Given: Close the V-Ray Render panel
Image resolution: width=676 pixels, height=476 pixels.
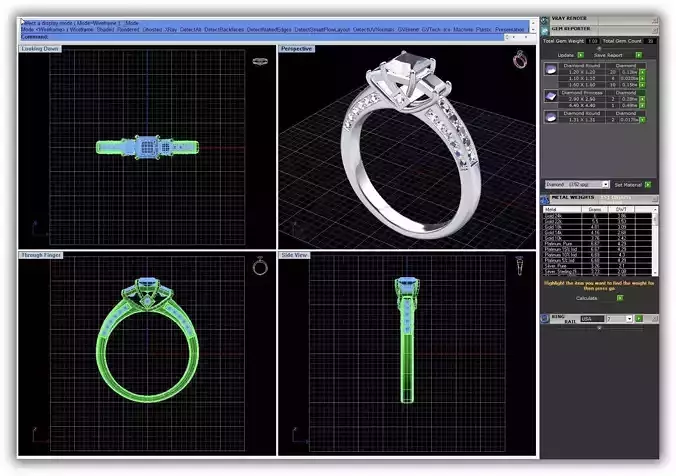Looking at the screenshot, I should 655,20.
